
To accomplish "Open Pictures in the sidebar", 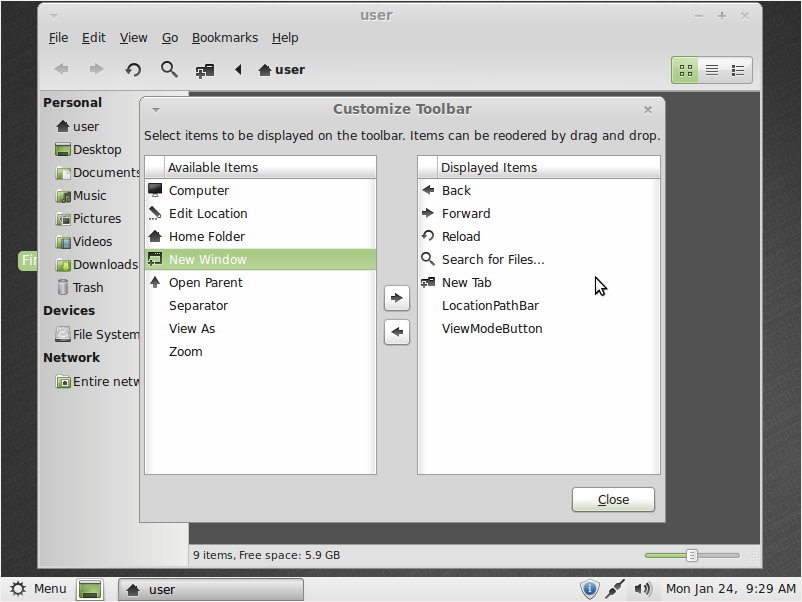I will [88, 218].
